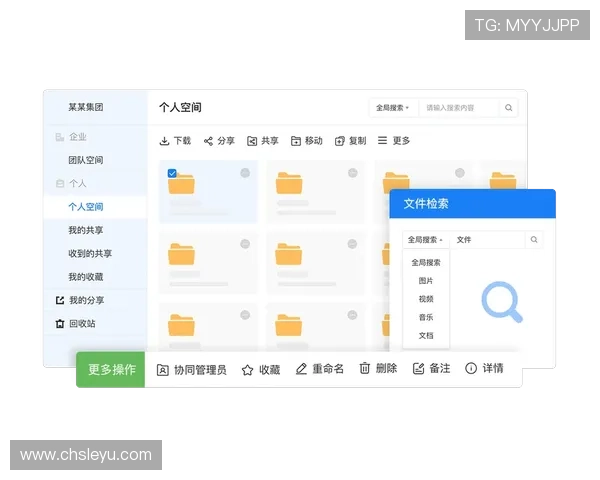
Task: Click grey circle on first folder, second row
Action: (x=245, y=244)
